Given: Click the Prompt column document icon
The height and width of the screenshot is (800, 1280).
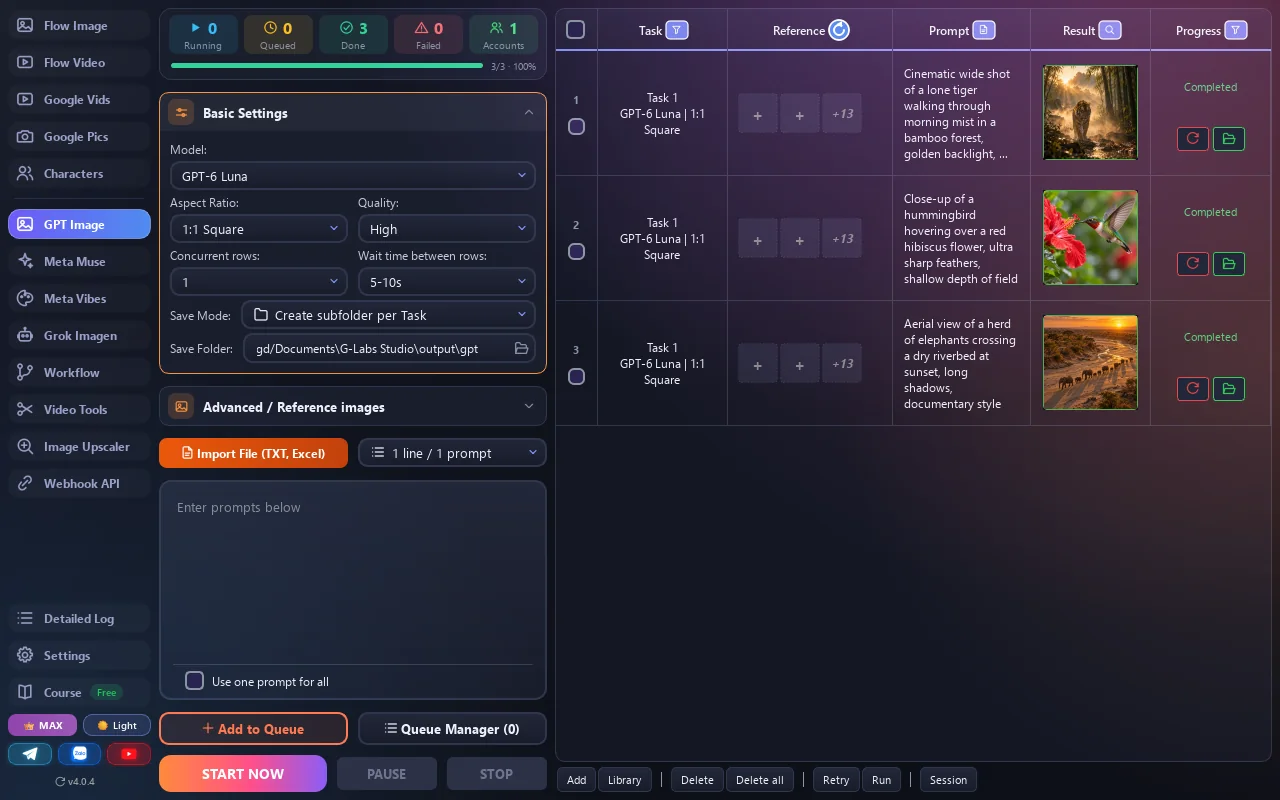Looking at the screenshot, I should [x=984, y=31].
